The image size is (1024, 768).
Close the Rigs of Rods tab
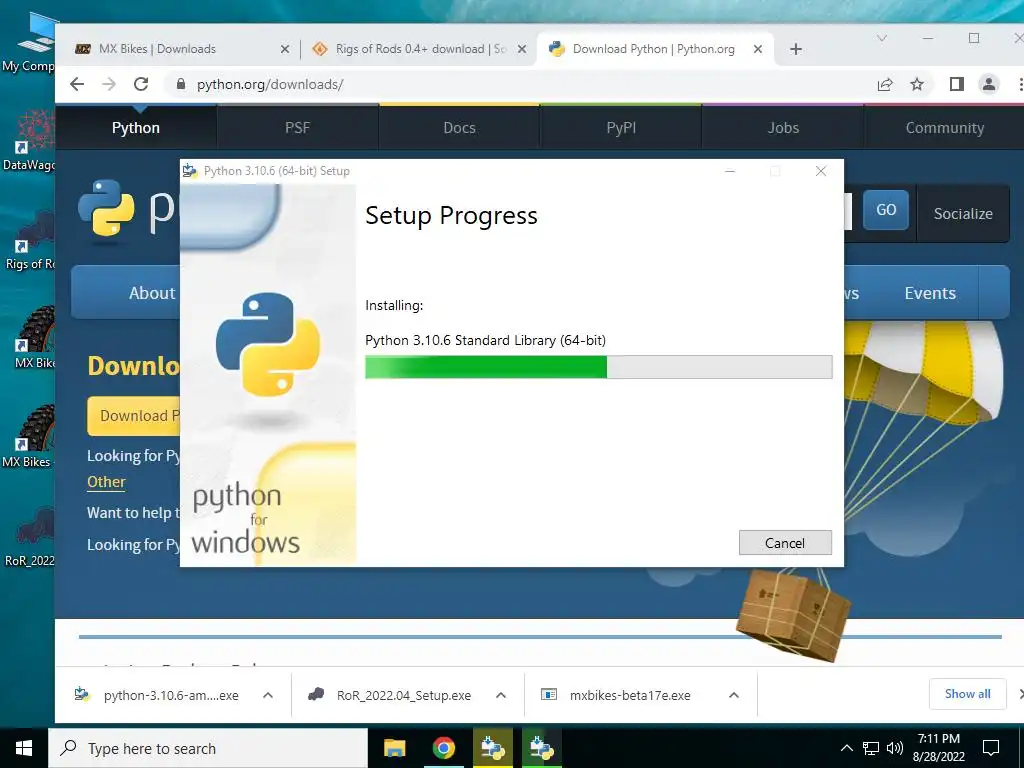click(522, 49)
